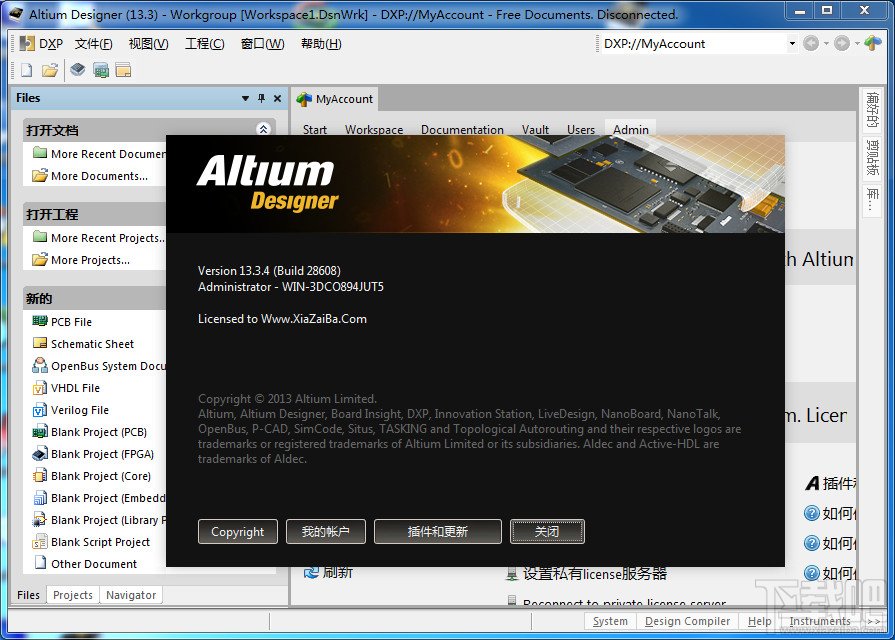Open the Files panel dropdown arrow
This screenshot has width=895, height=640.
point(245,98)
